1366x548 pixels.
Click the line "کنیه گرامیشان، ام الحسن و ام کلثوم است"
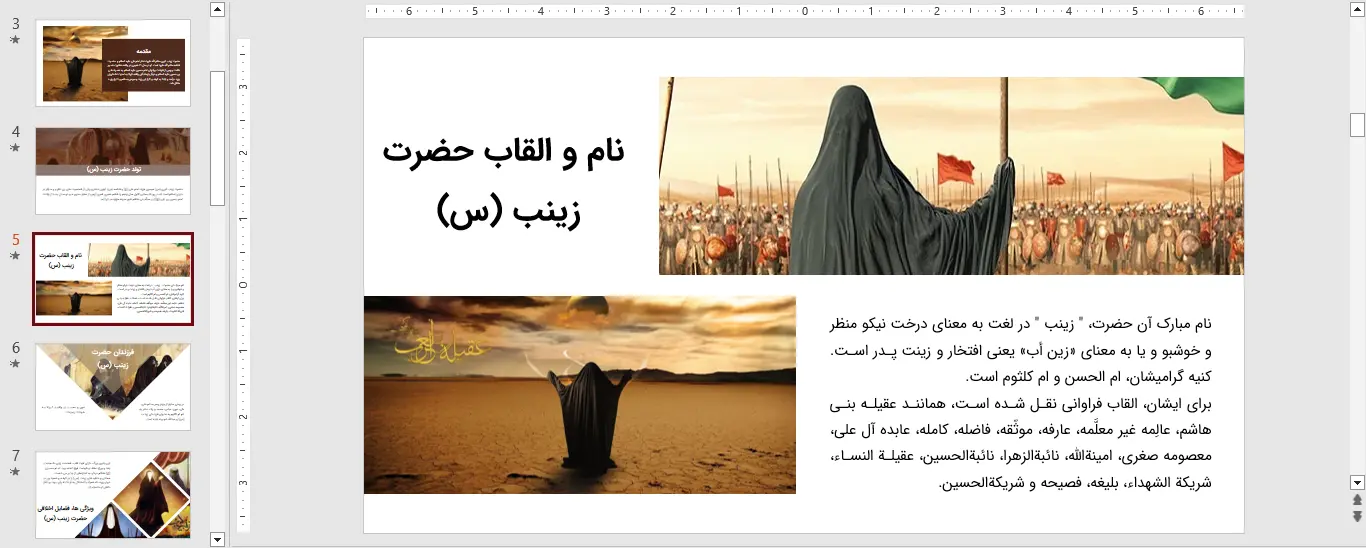point(1088,378)
